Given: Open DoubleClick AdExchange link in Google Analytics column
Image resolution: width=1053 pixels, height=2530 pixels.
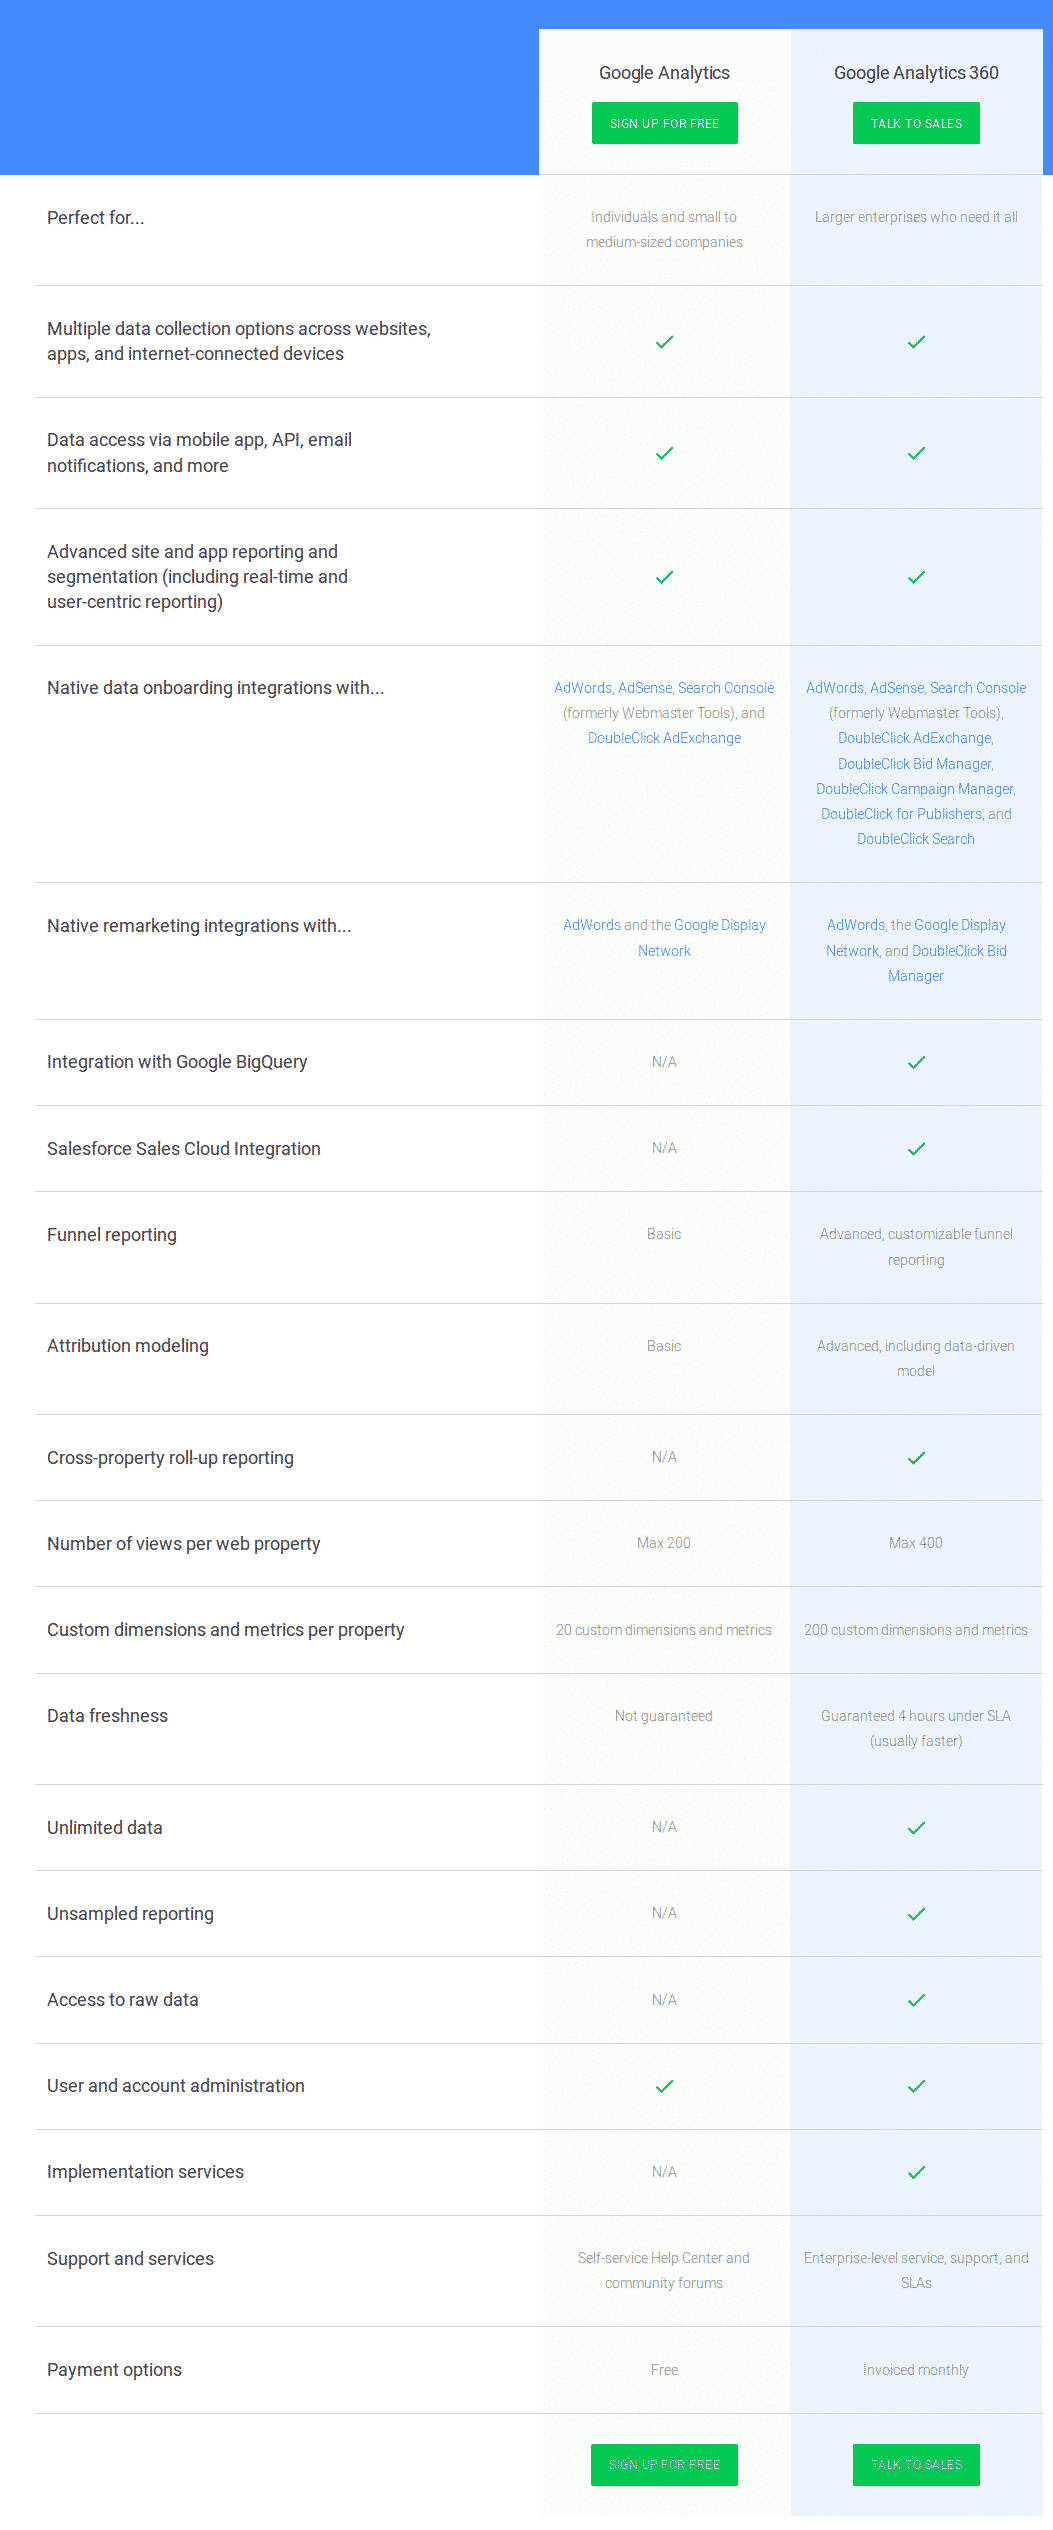Looking at the screenshot, I should tap(664, 738).
